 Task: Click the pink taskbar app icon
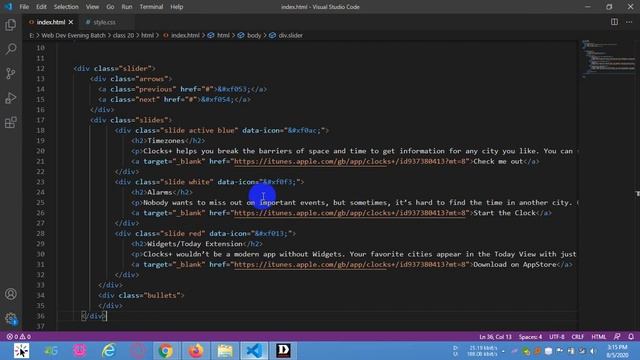pos(80,351)
